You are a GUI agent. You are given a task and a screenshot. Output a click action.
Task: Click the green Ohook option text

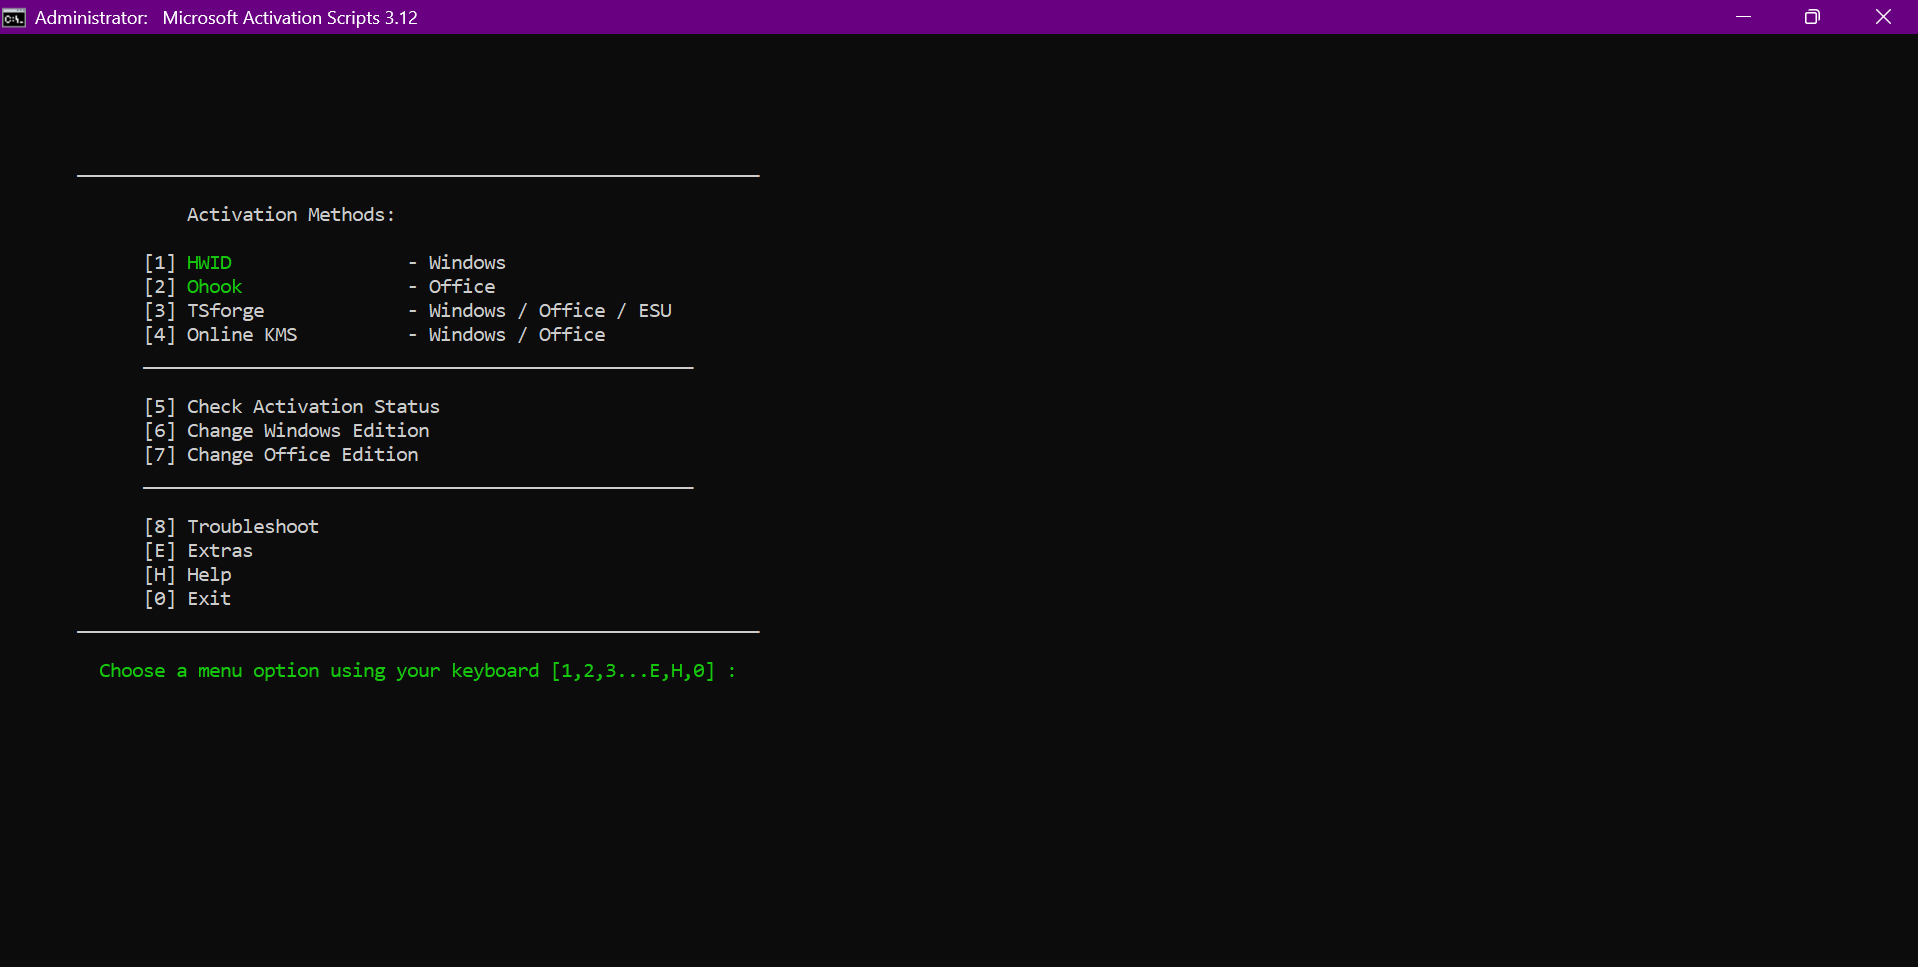(x=214, y=287)
